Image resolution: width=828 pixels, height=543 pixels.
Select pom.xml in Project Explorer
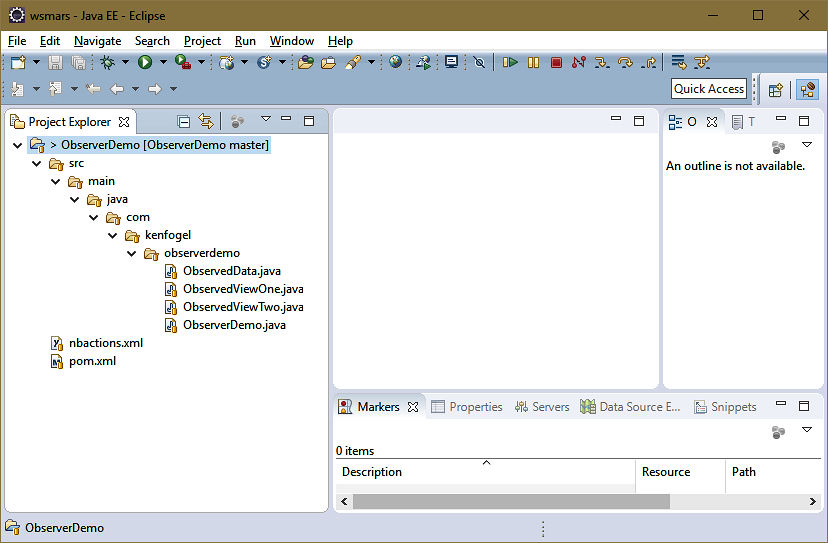pyautogui.click(x=92, y=361)
